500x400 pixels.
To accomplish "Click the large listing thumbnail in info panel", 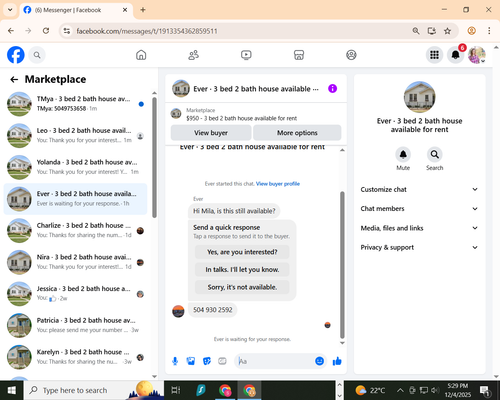I will point(419,97).
